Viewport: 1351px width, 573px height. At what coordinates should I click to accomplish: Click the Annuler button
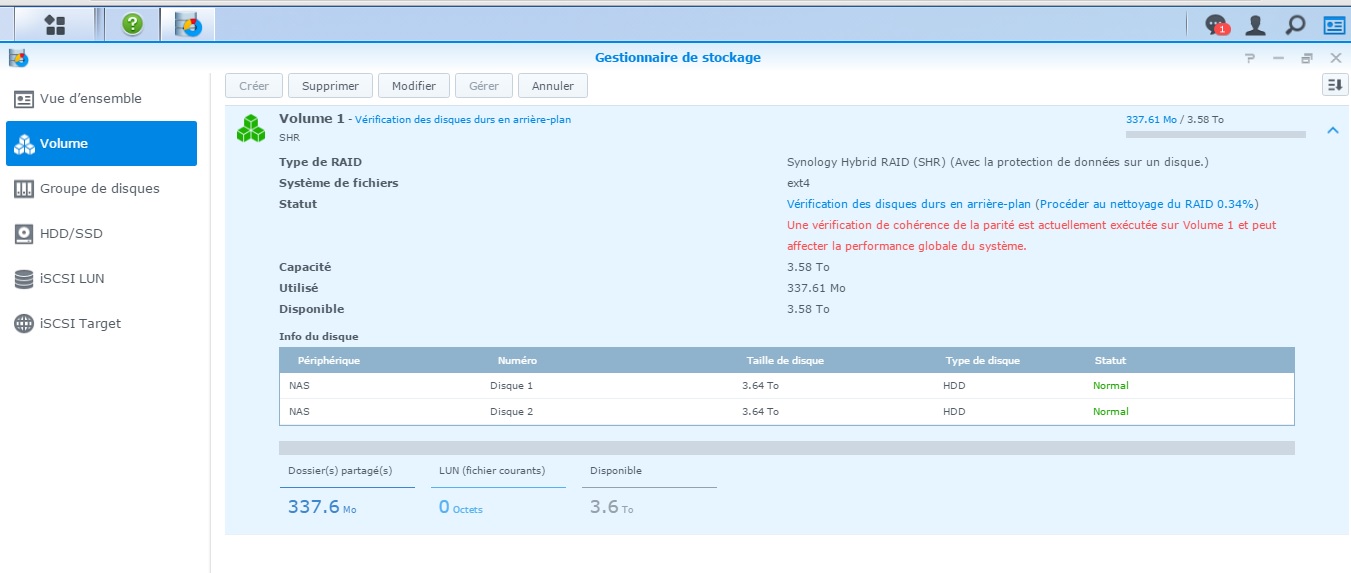(552, 86)
